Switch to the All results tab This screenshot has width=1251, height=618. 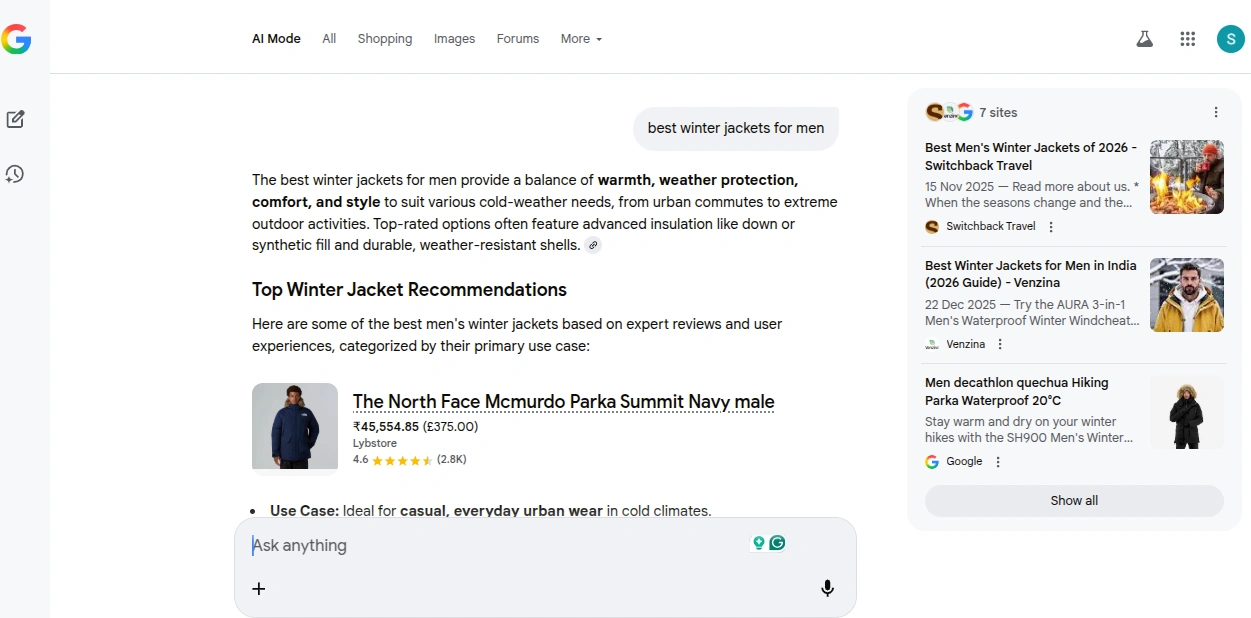tap(329, 39)
